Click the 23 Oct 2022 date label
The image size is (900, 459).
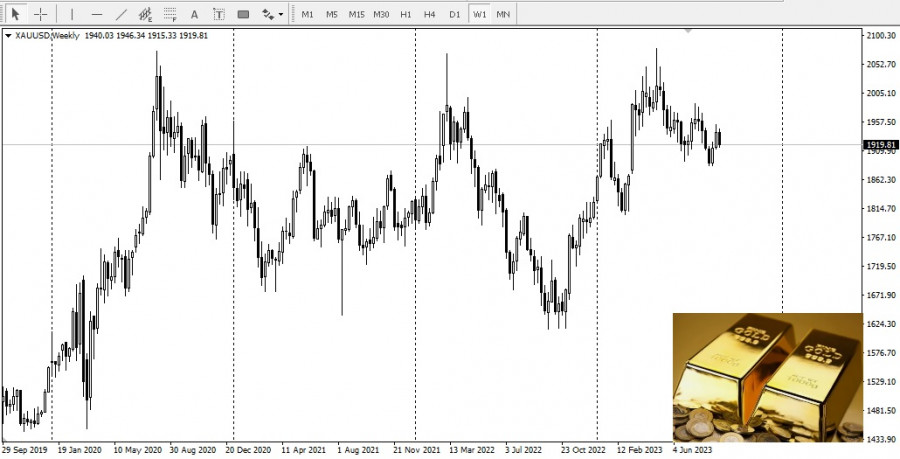[x=583, y=450]
